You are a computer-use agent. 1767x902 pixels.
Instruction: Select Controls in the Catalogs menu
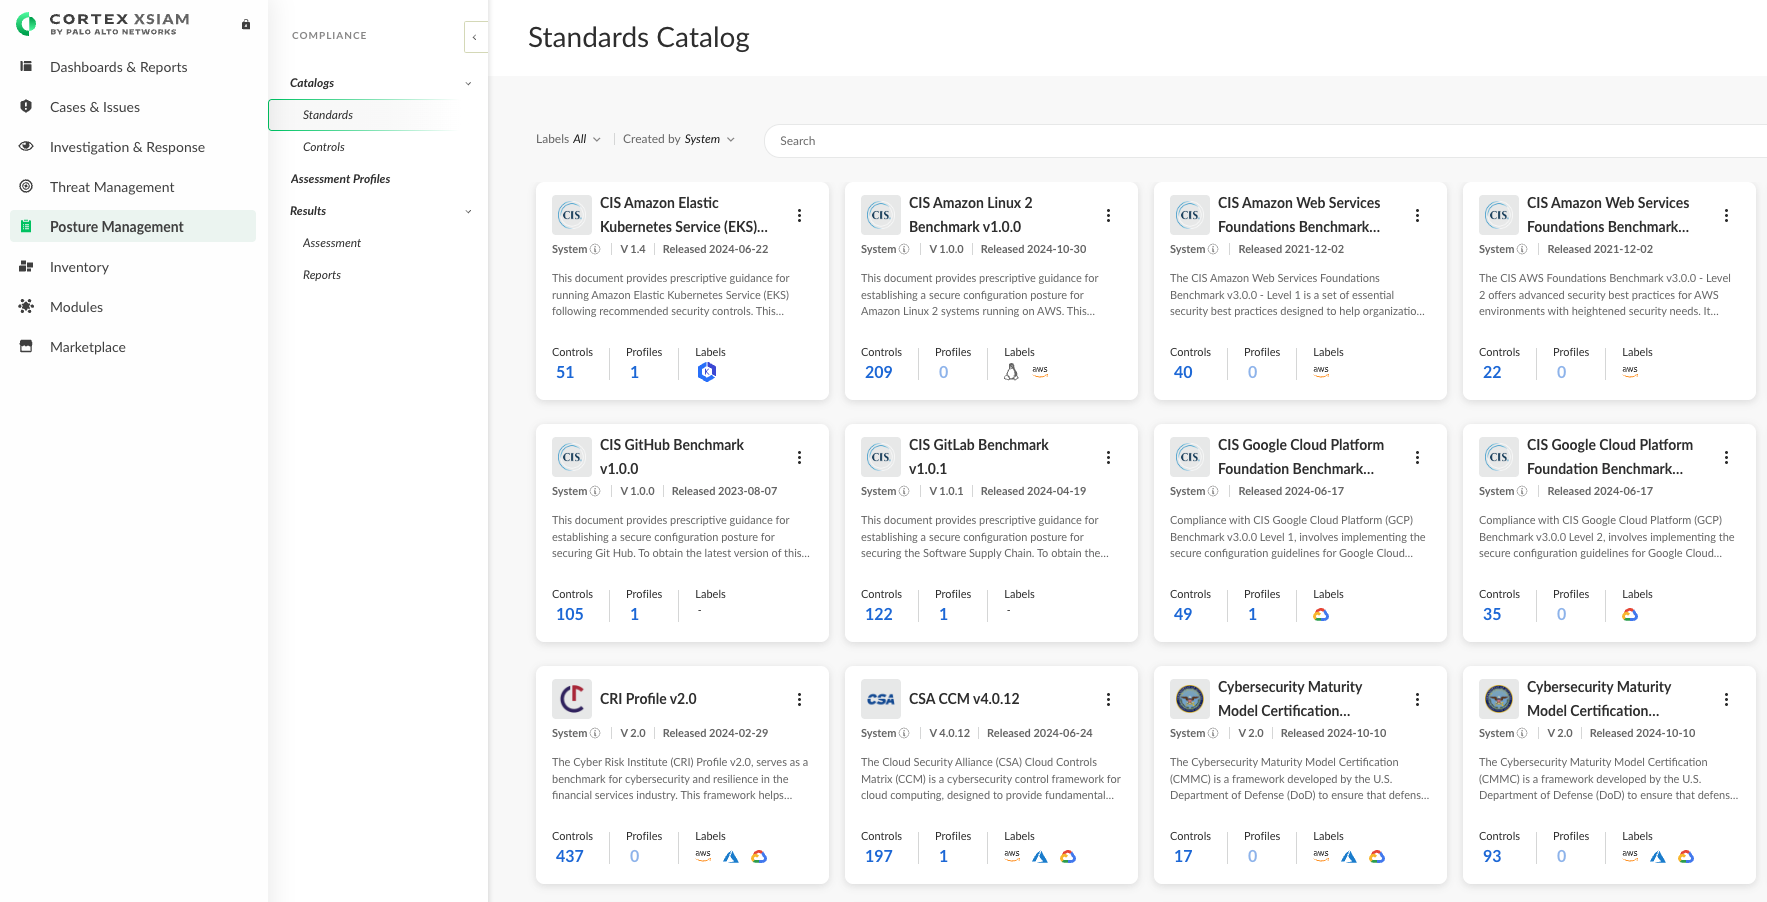(x=324, y=147)
